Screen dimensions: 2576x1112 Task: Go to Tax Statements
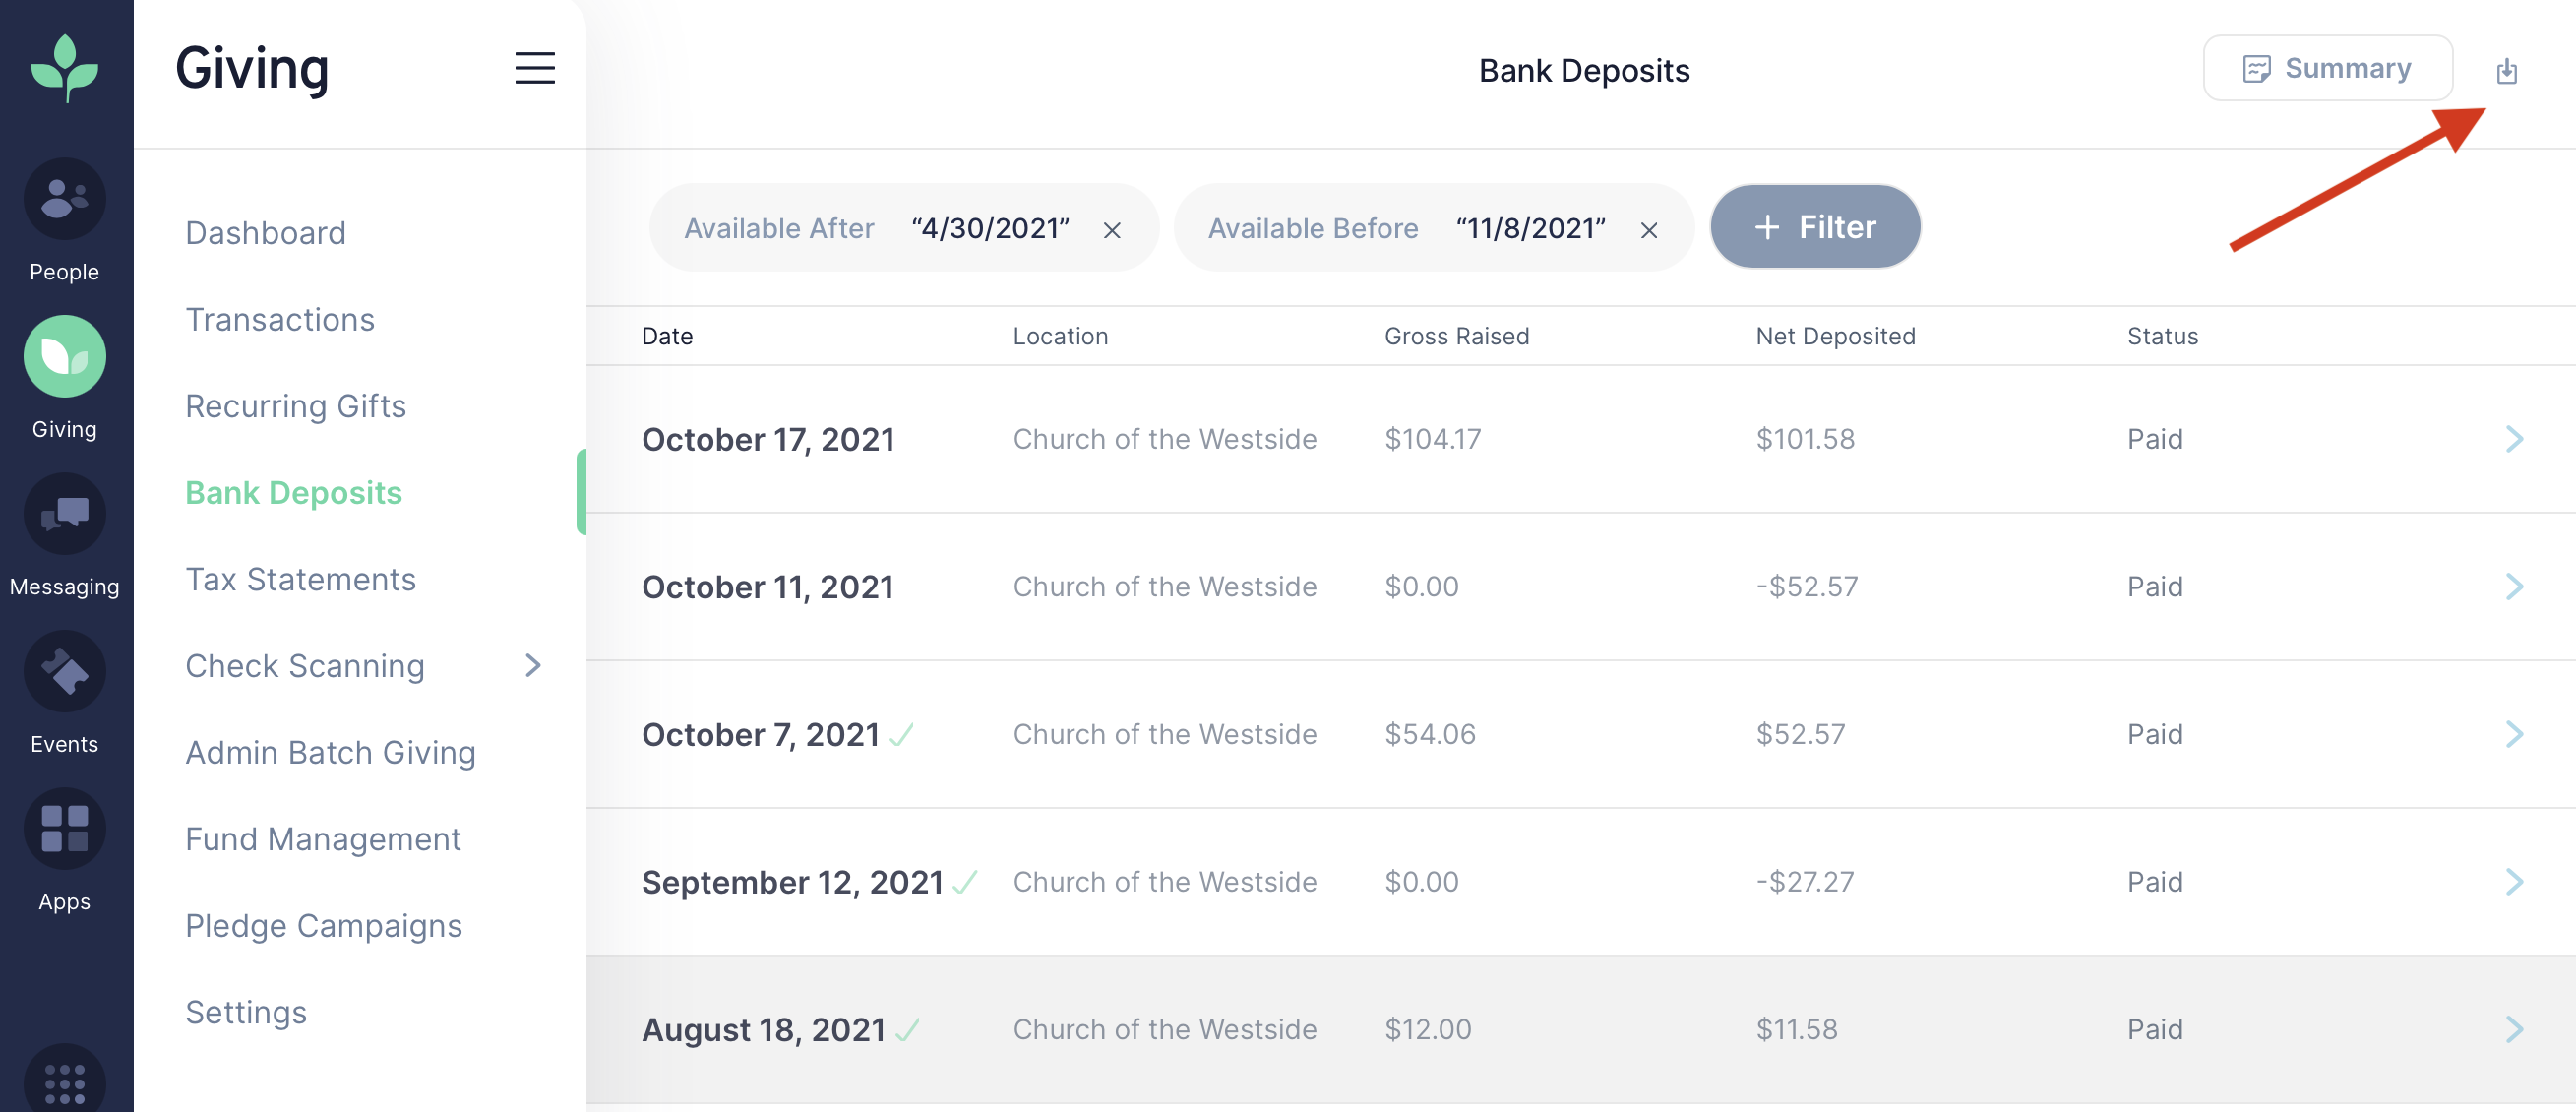coord(300,578)
